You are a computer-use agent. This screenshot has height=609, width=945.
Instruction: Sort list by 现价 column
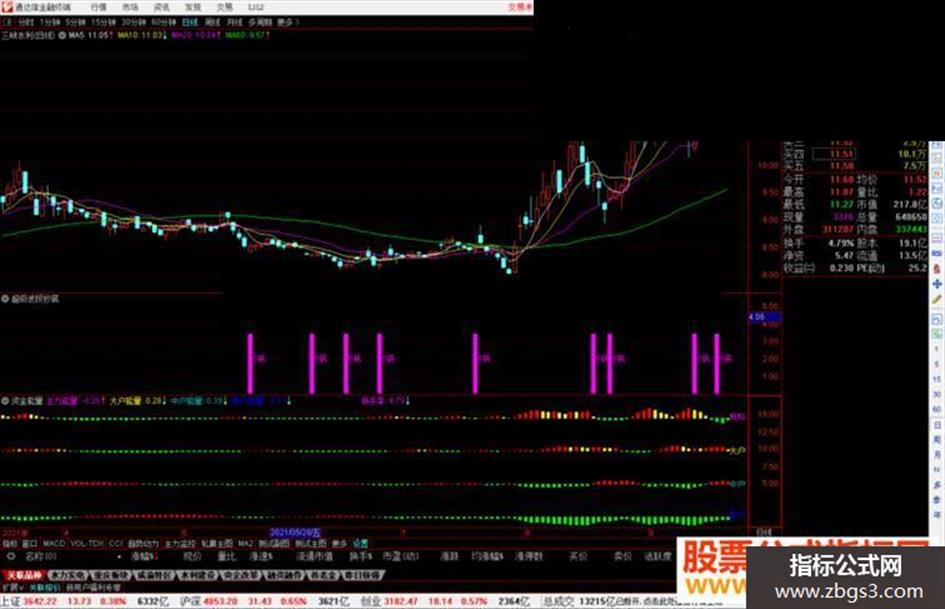[x=192, y=556]
